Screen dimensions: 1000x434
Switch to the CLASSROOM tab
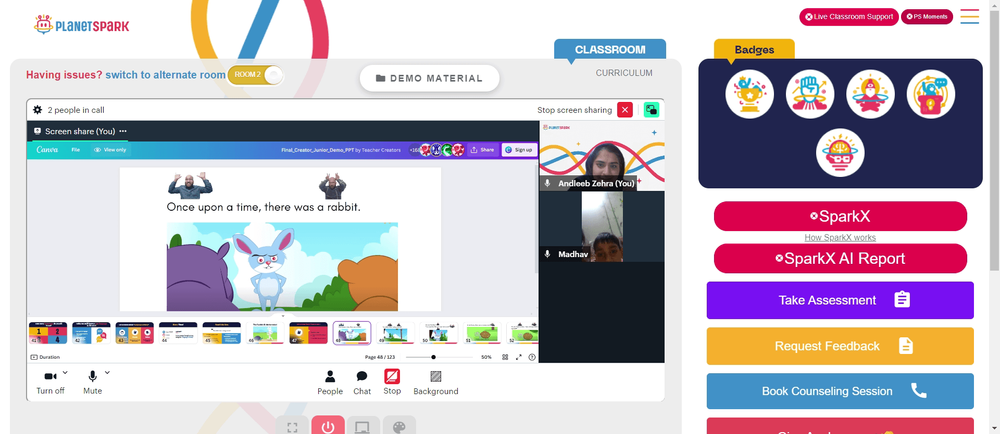[x=610, y=49]
